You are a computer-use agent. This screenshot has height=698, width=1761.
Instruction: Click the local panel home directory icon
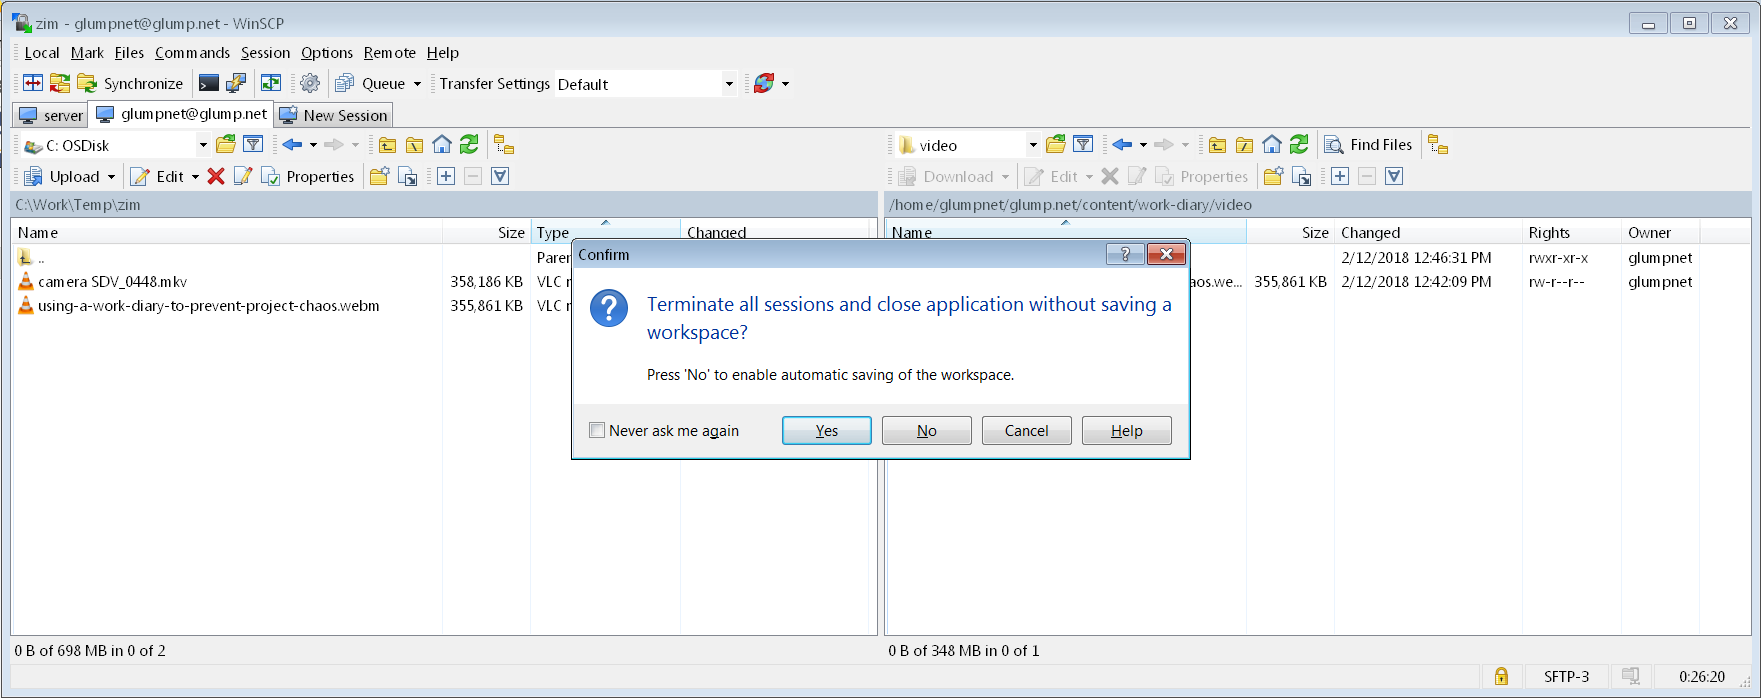click(x=441, y=145)
